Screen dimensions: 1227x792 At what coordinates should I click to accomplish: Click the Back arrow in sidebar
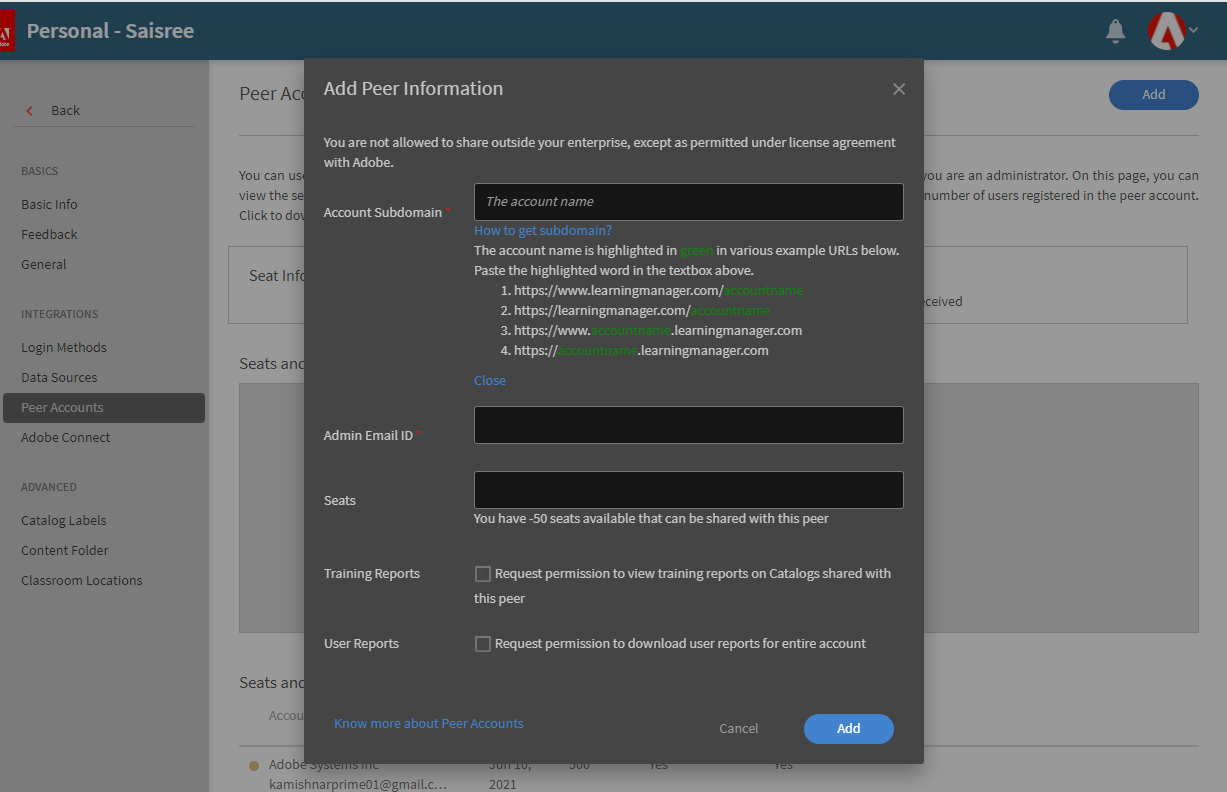click(x=30, y=111)
